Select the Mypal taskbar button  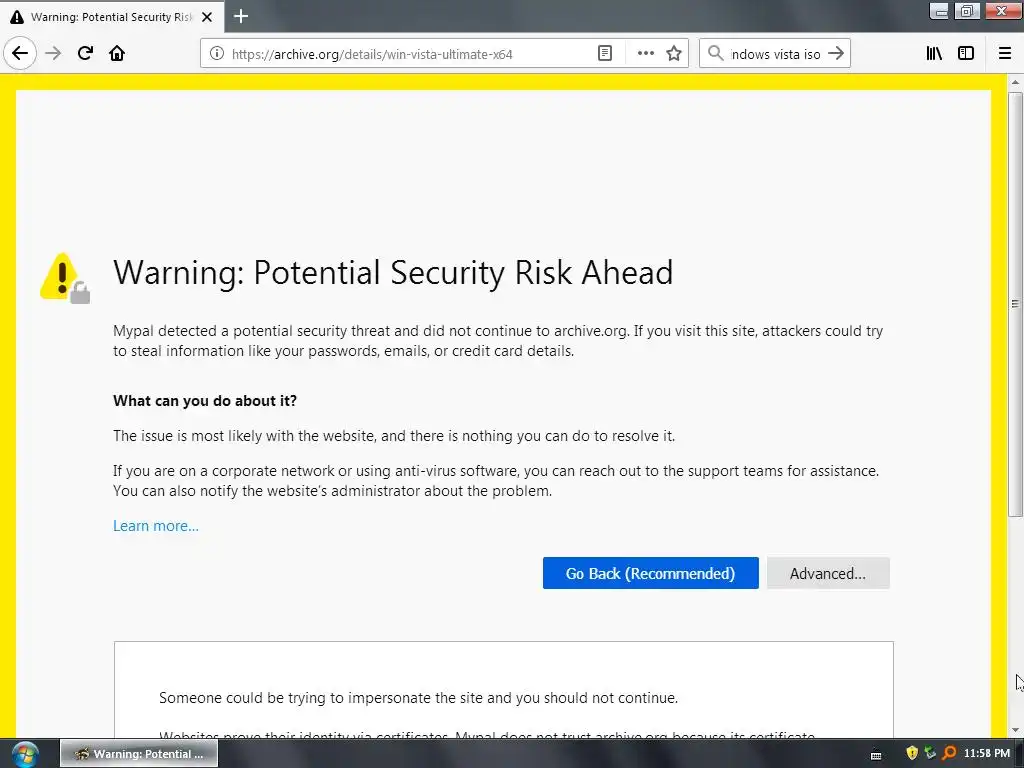139,754
